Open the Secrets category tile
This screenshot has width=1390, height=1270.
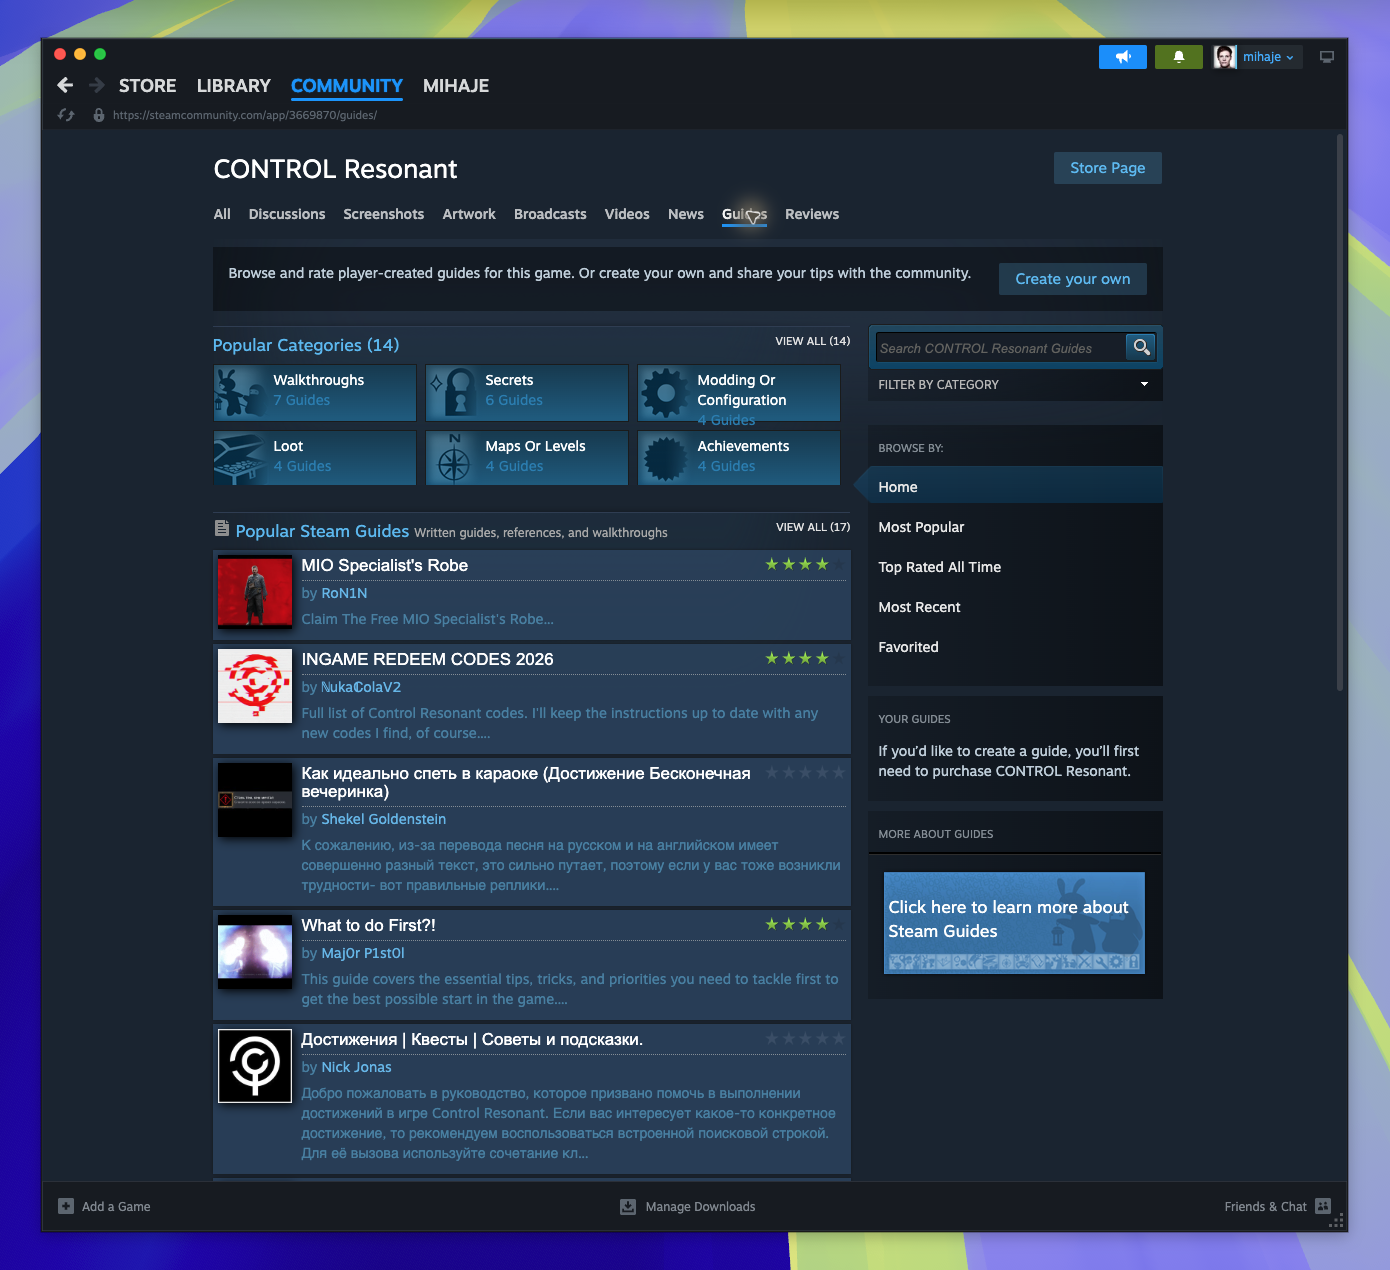[x=527, y=392]
